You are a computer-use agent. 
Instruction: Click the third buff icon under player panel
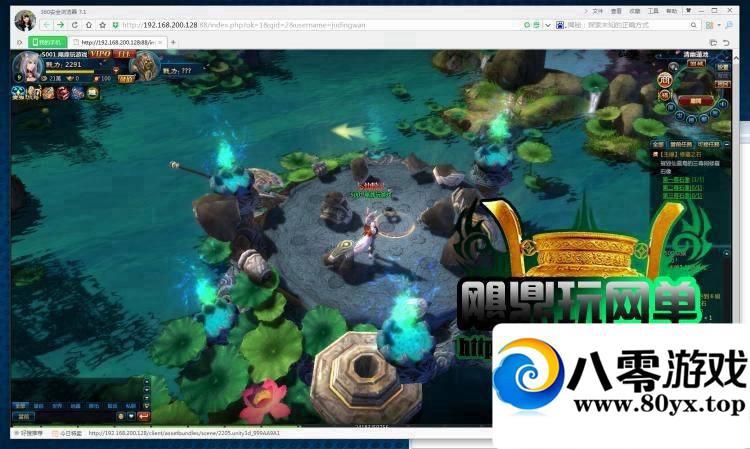pos(48,93)
